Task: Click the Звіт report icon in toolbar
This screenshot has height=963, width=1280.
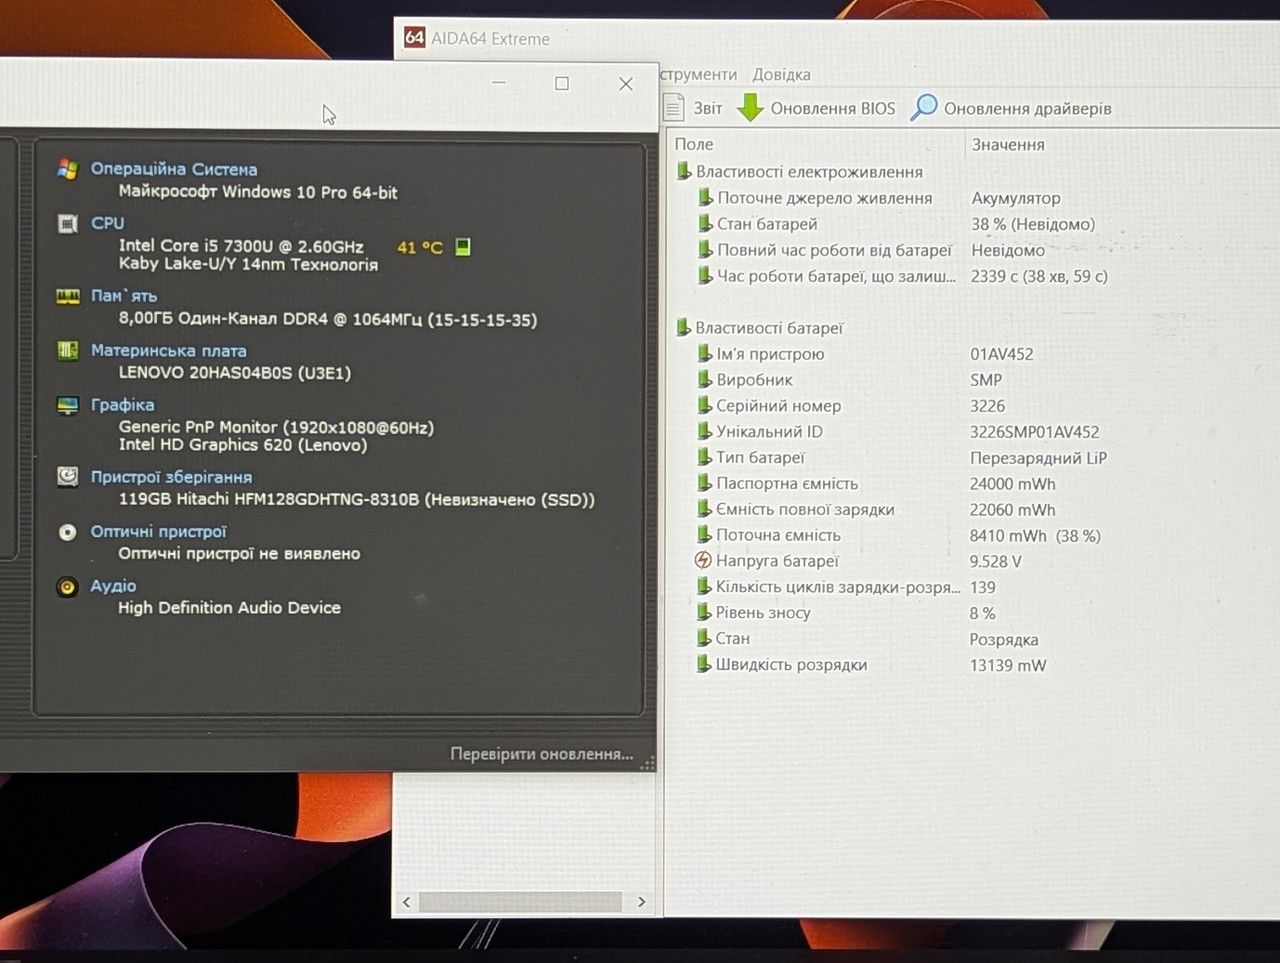Action: pos(675,107)
